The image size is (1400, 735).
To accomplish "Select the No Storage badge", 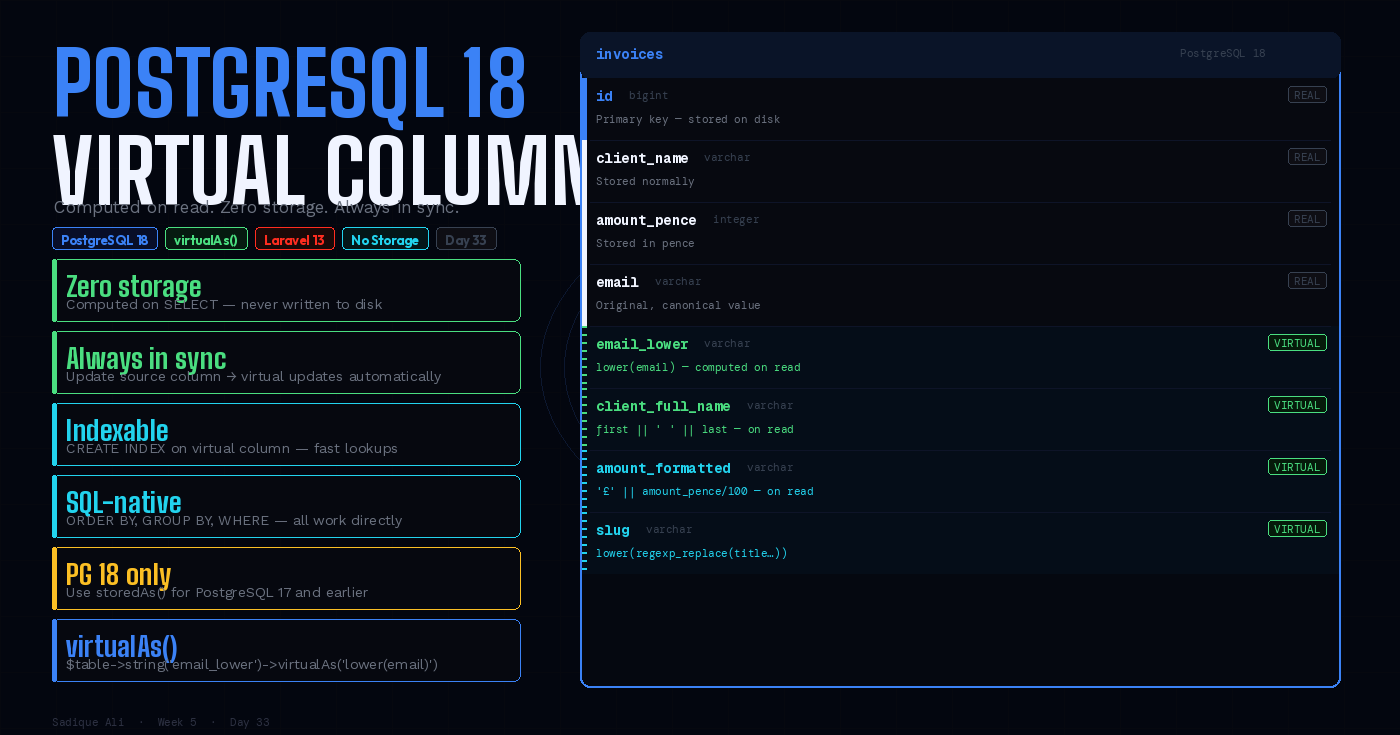I will click(385, 239).
